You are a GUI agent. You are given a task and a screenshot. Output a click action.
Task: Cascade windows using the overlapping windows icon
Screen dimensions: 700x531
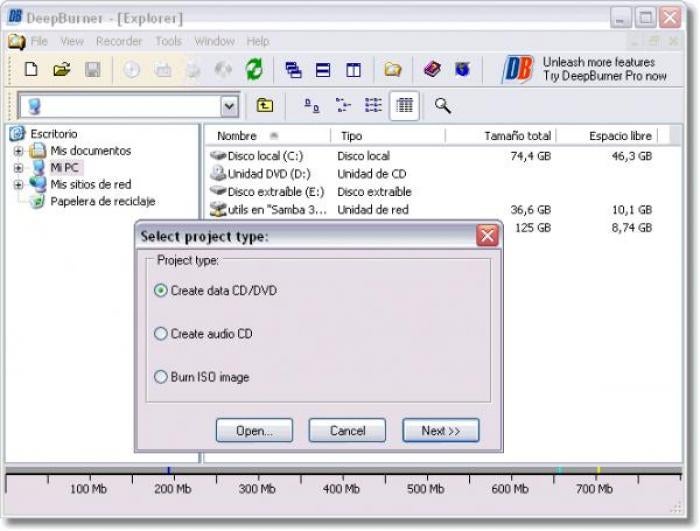tap(293, 70)
